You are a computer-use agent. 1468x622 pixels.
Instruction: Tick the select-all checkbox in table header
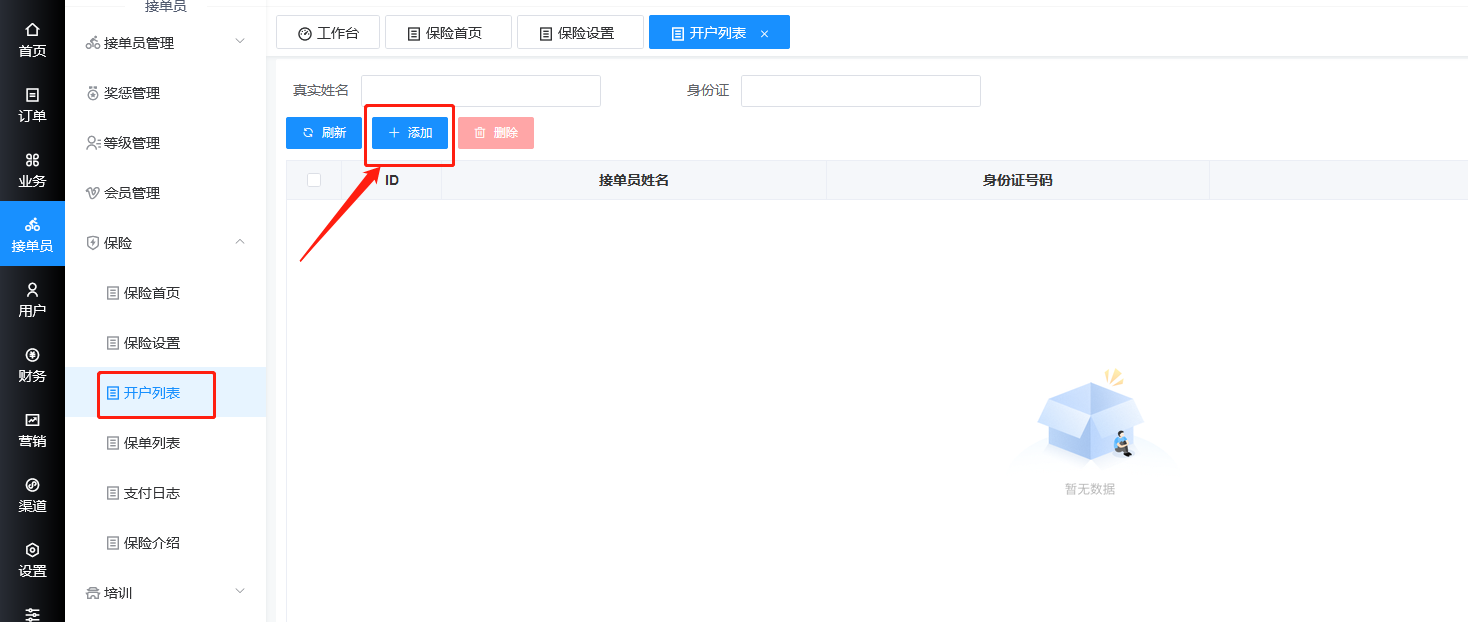[314, 180]
